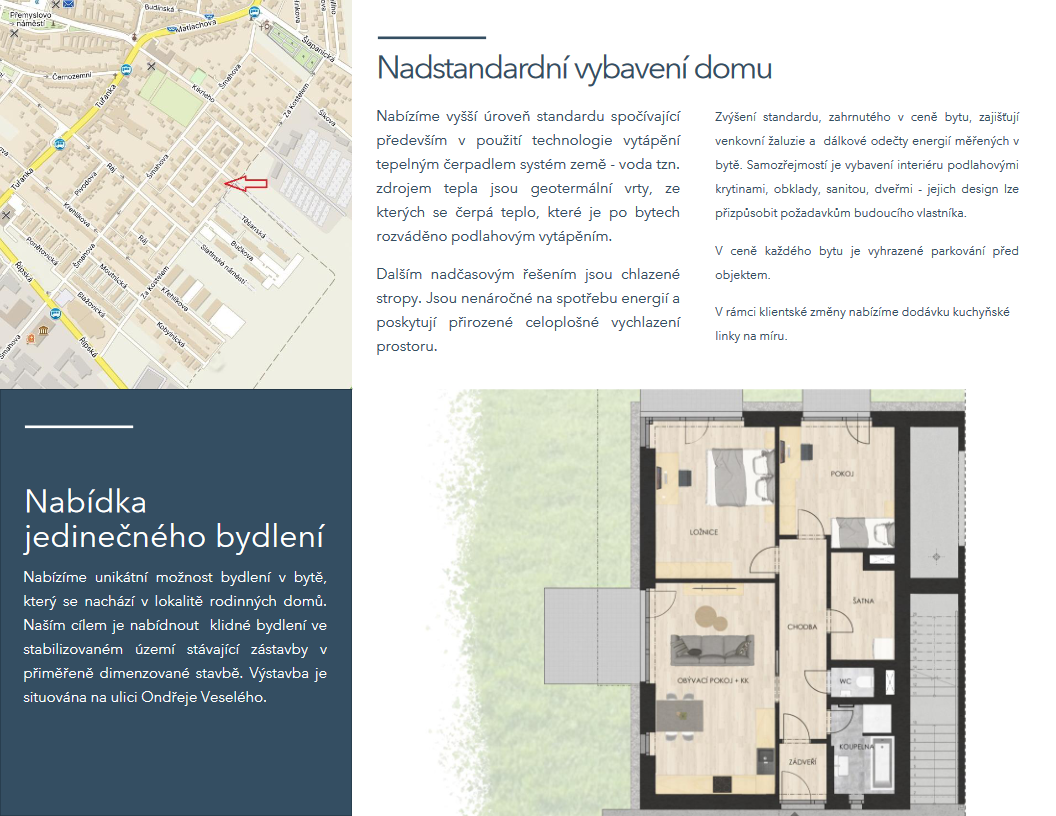Click 'Bučkova' street label on map

click(242, 250)
